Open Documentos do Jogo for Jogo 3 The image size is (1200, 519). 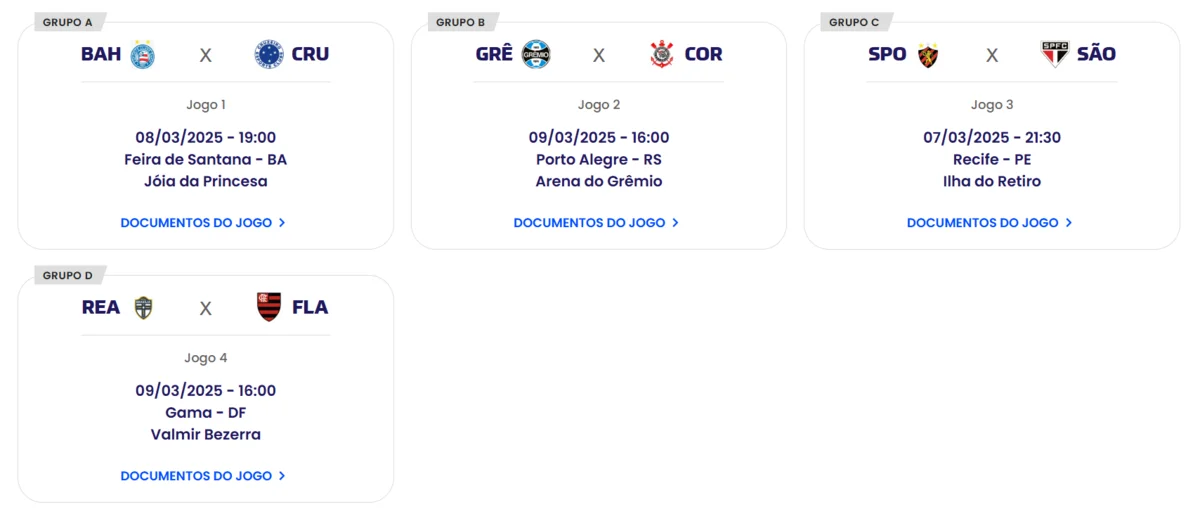coord(990,223)
